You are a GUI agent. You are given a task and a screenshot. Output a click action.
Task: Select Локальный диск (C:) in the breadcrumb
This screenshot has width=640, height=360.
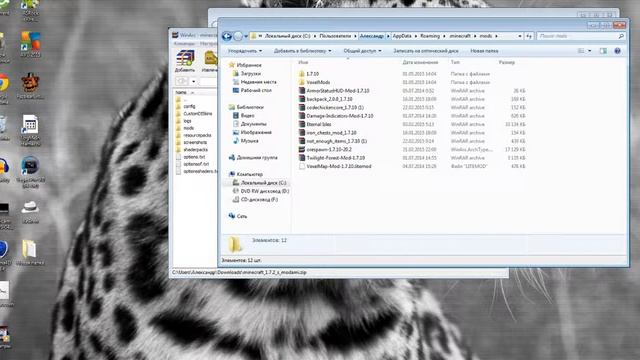pos(287,36)
